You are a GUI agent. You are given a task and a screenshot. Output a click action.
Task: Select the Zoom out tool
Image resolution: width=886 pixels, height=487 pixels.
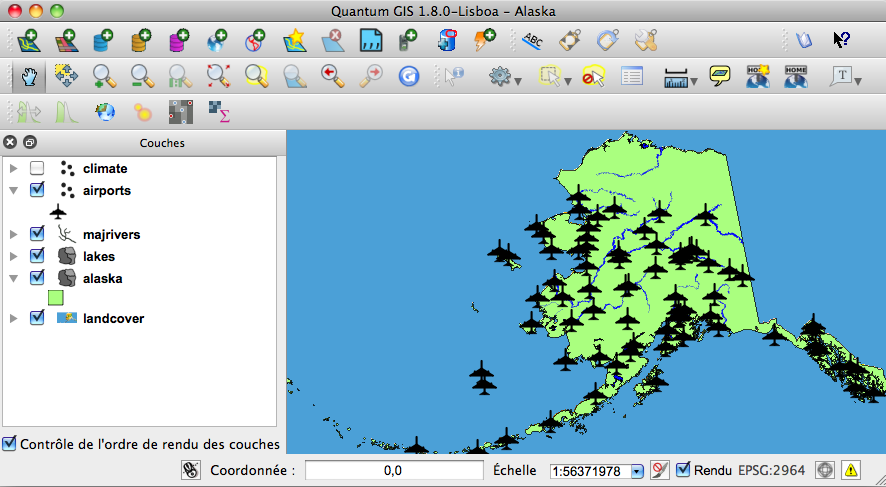point(142,76)
